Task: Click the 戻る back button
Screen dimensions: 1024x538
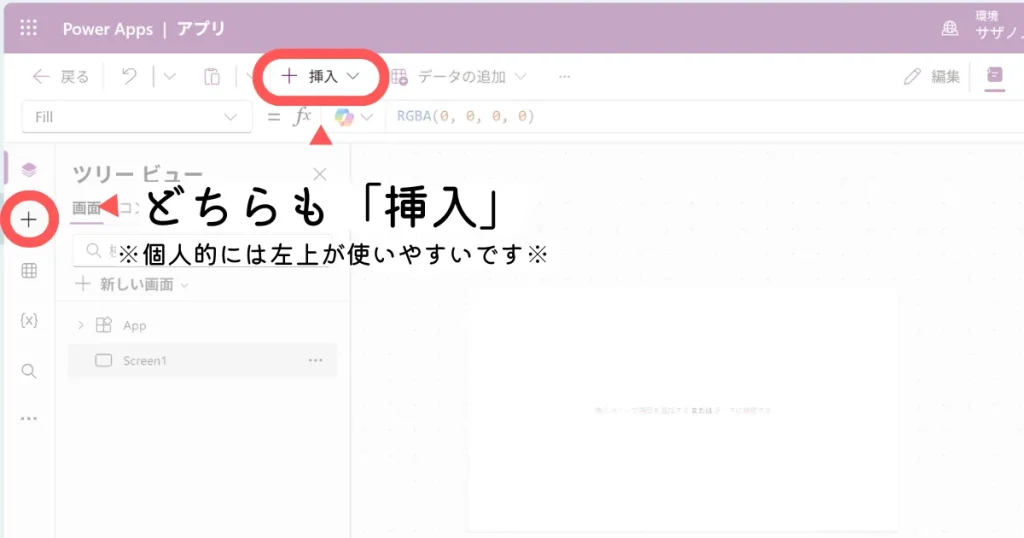Action: [61, 76]
